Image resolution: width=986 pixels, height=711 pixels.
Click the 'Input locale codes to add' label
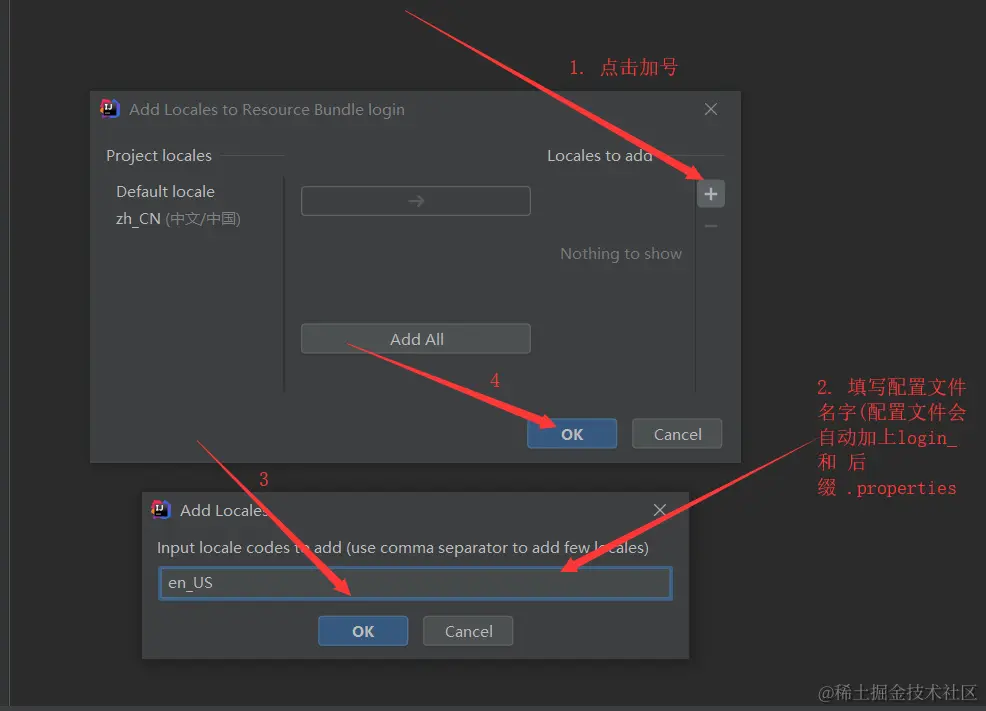pyautogui.click(x=402, y=548)
